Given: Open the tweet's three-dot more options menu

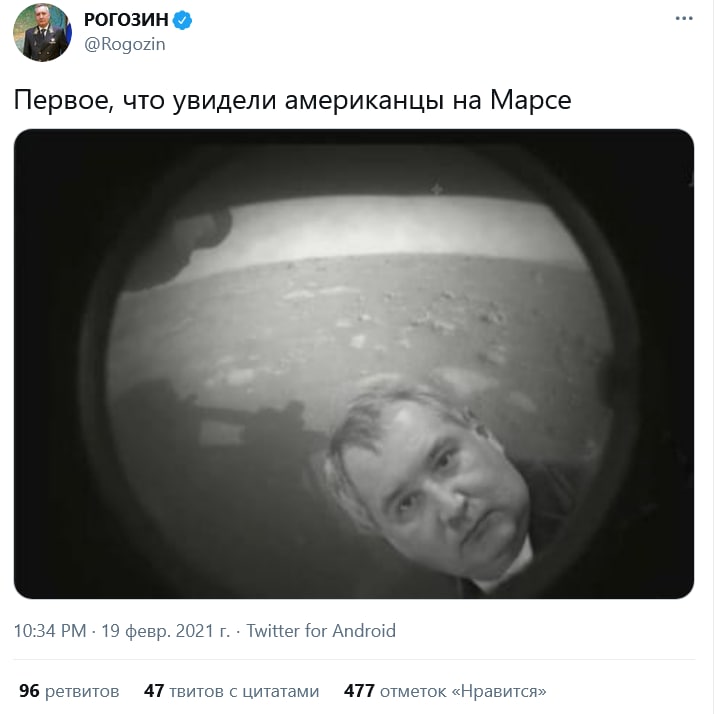Looking at the screenshot, I should point(684,18).
